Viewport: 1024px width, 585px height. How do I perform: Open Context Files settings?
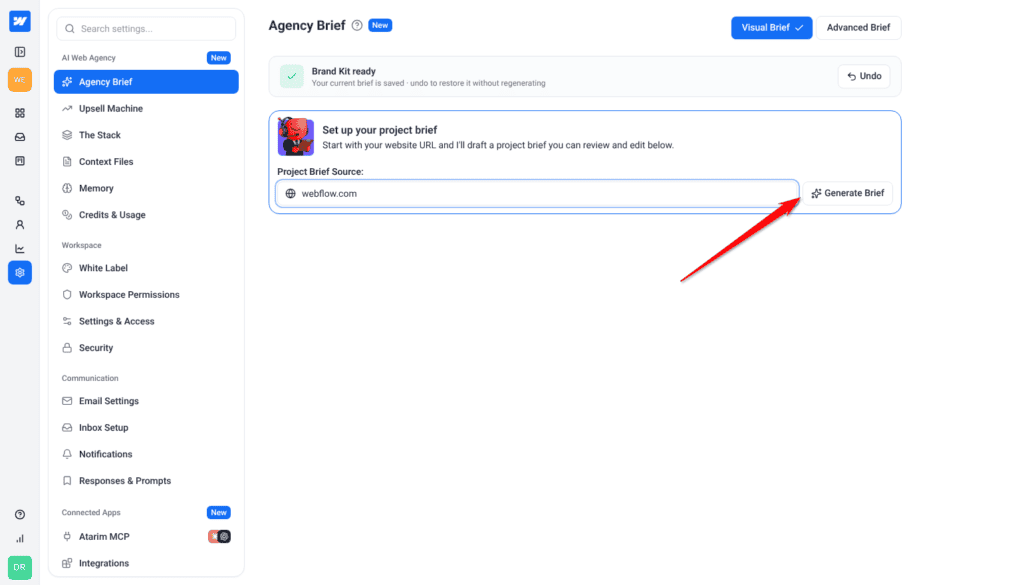coord(146,161)
